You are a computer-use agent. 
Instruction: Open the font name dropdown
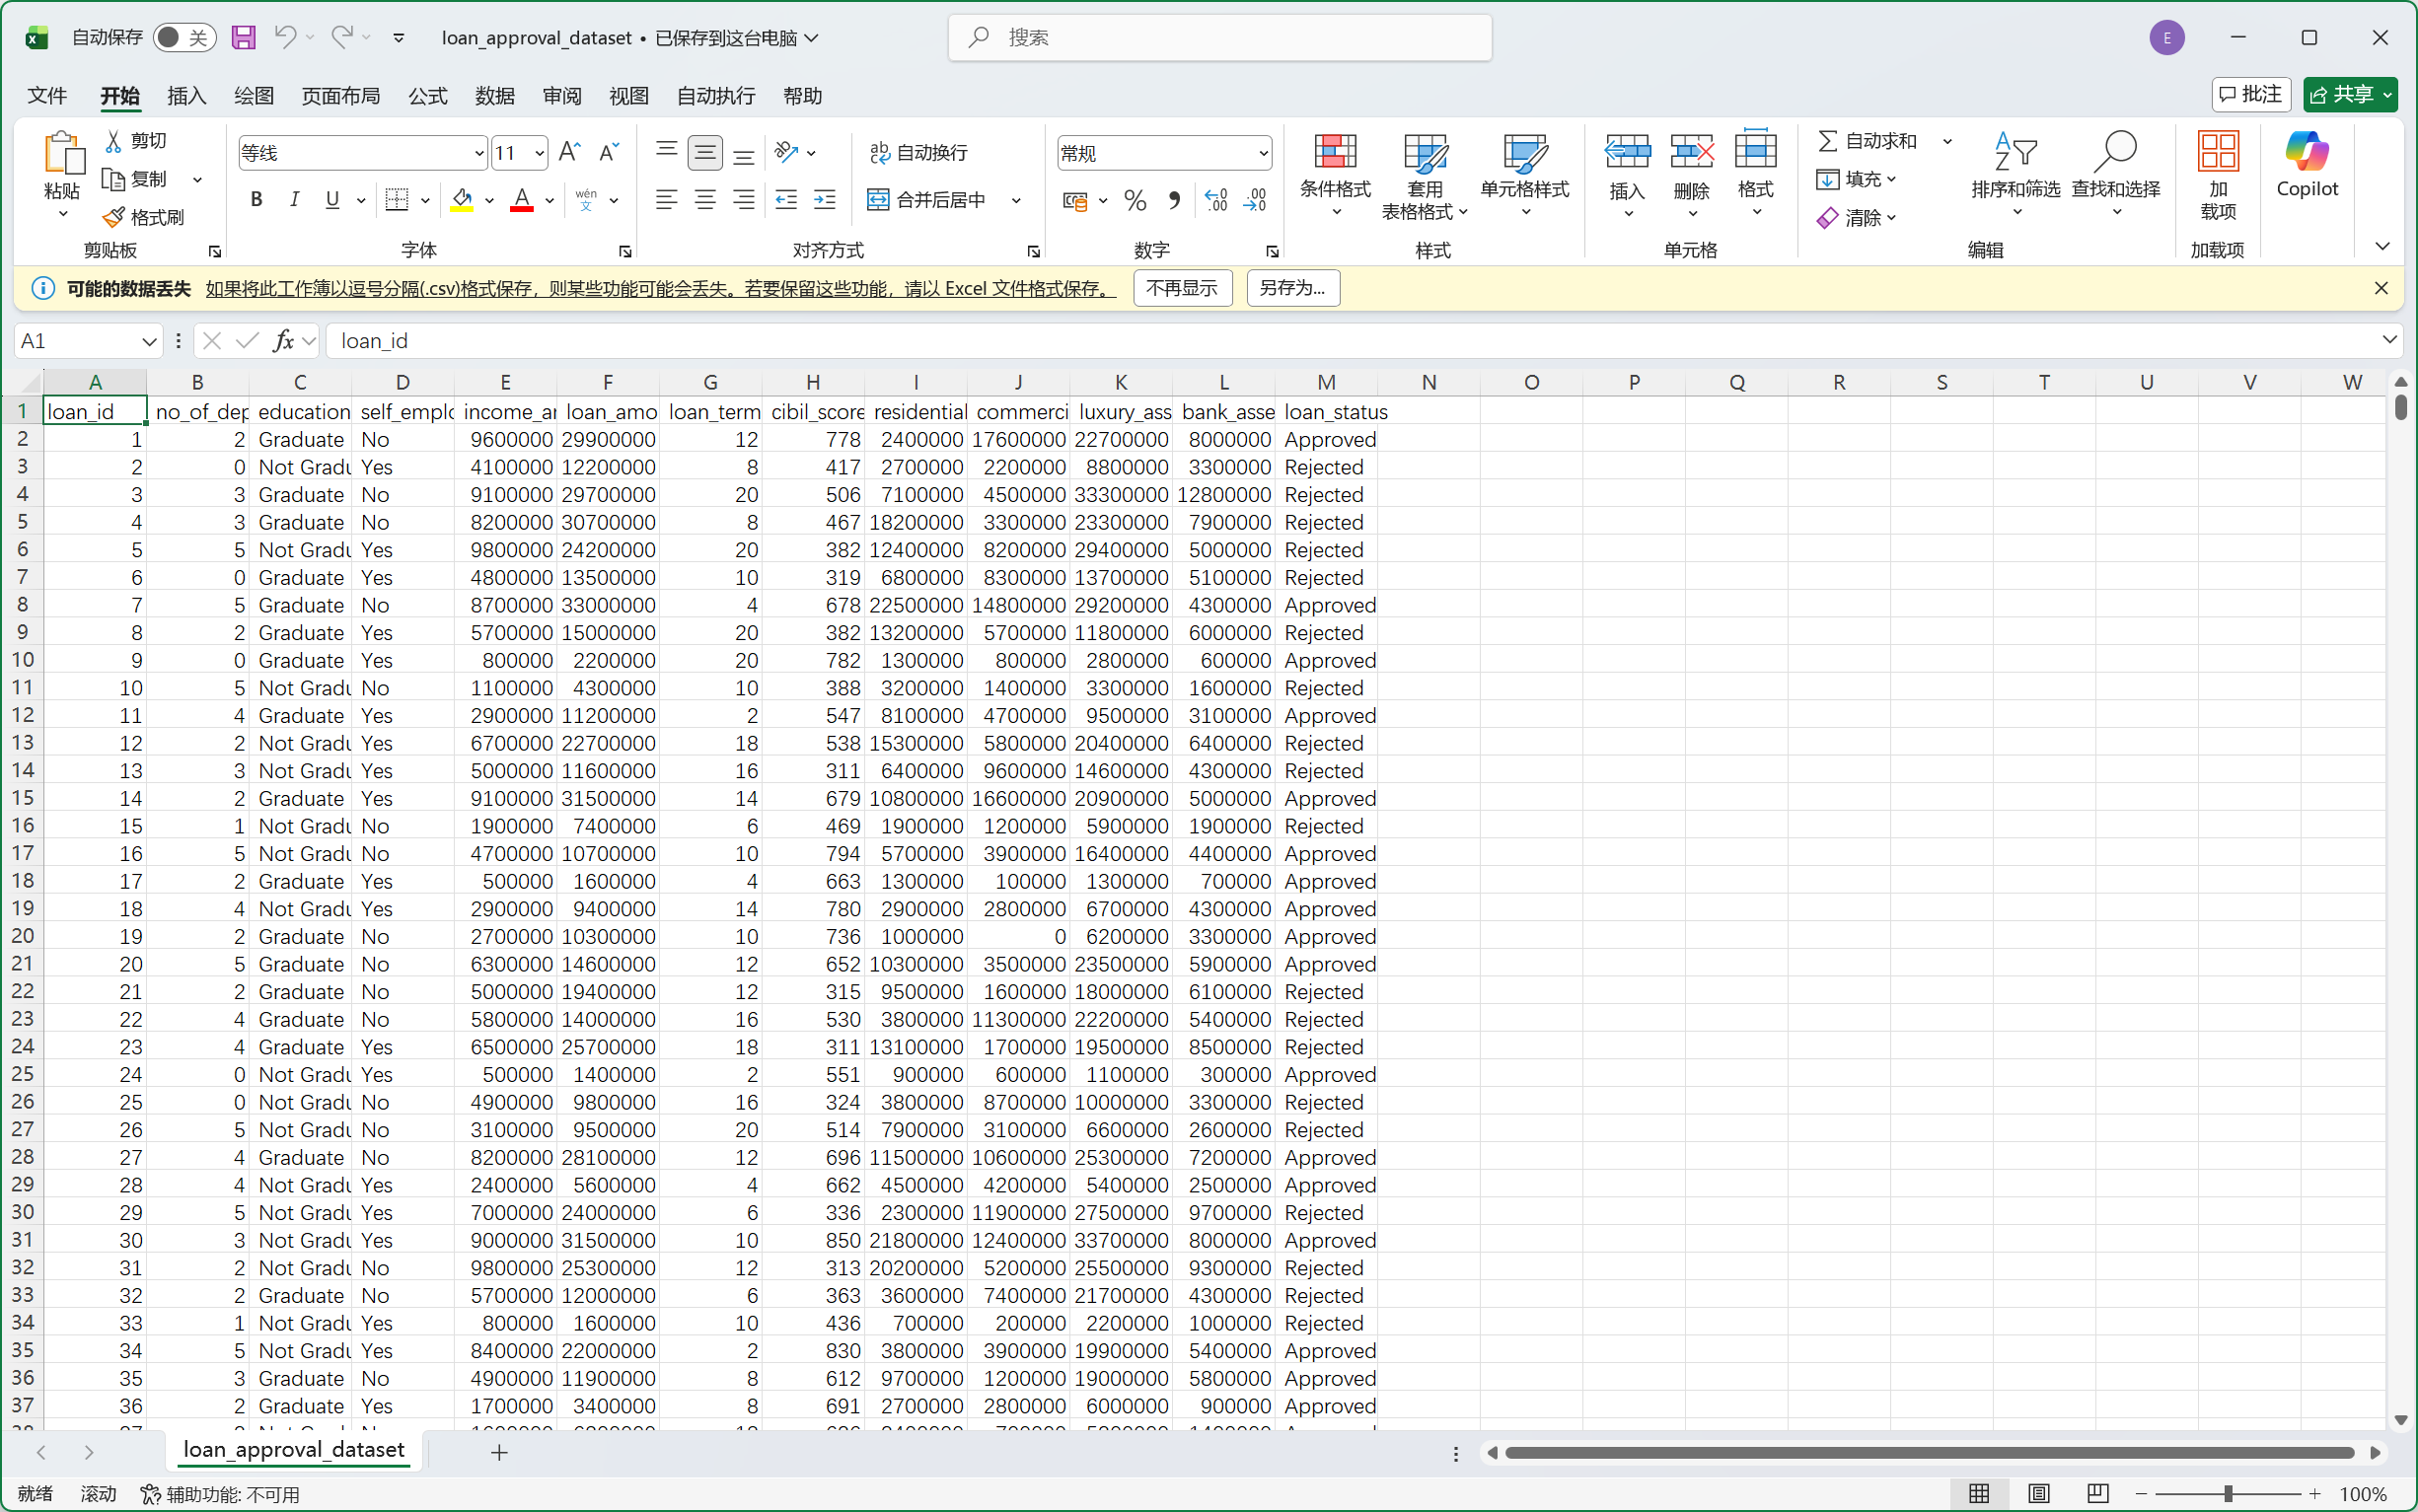pos(478,153)
